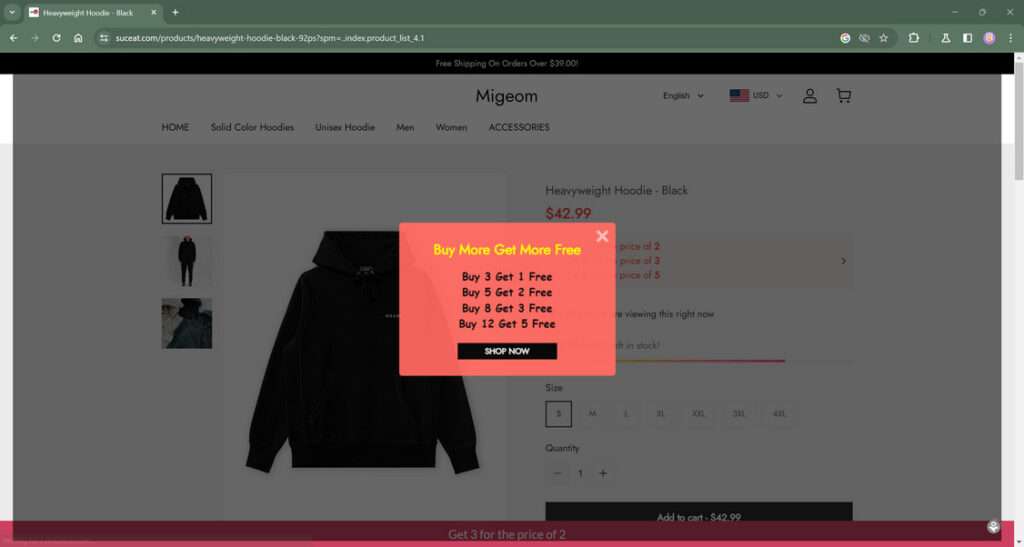View site information icon in address bar

[x=104, y=38]
